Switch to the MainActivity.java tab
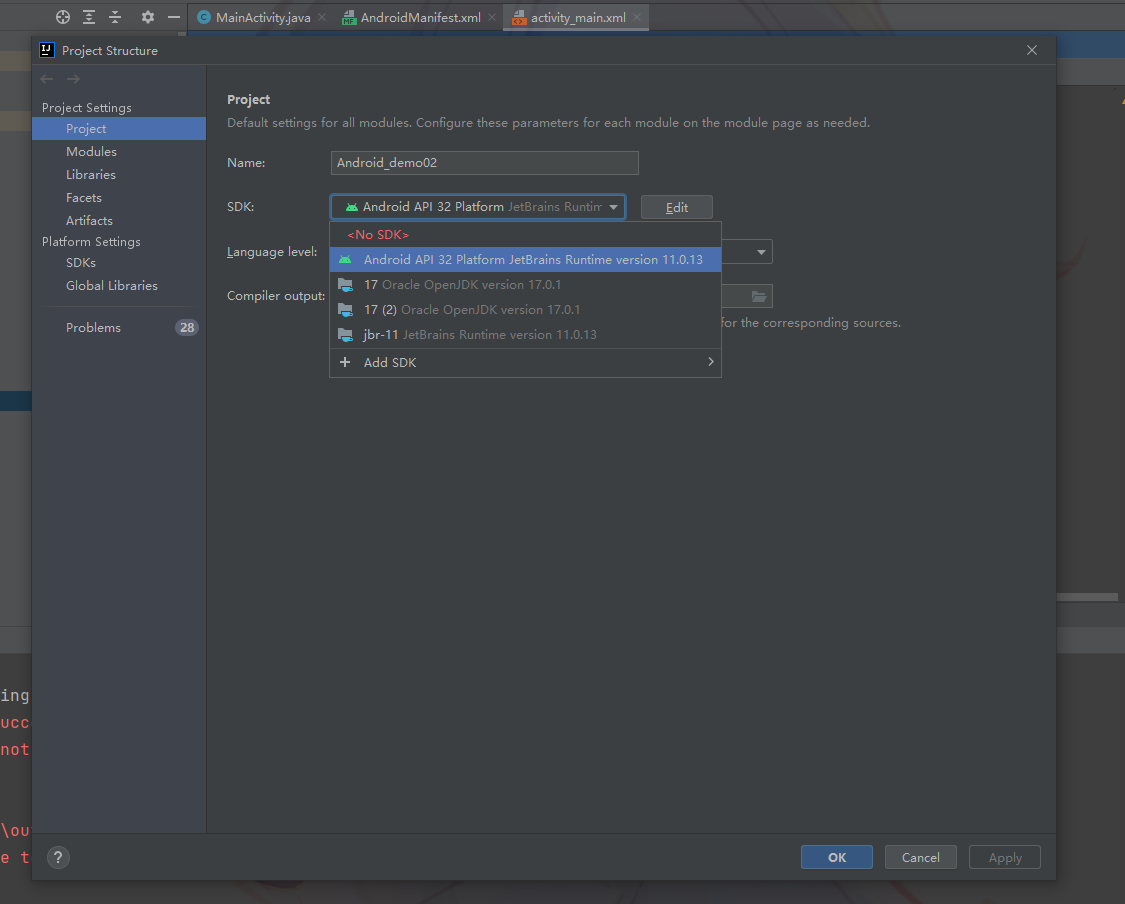 coord(263,17)
